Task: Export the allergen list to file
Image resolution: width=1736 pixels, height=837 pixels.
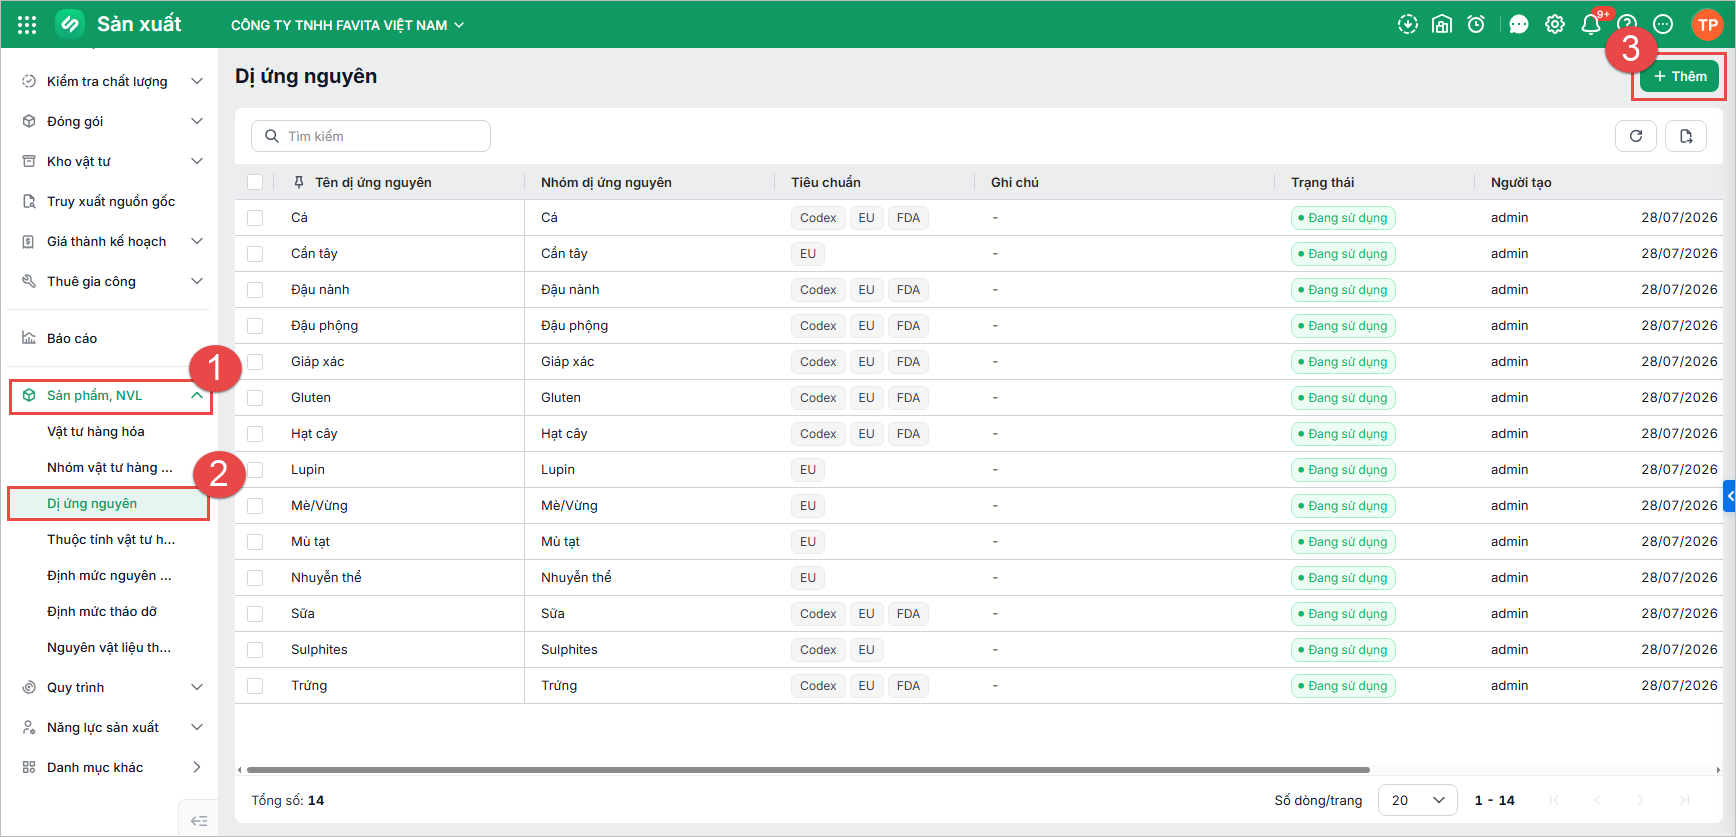Action: pyautogui.click(x=1686, y=136)
